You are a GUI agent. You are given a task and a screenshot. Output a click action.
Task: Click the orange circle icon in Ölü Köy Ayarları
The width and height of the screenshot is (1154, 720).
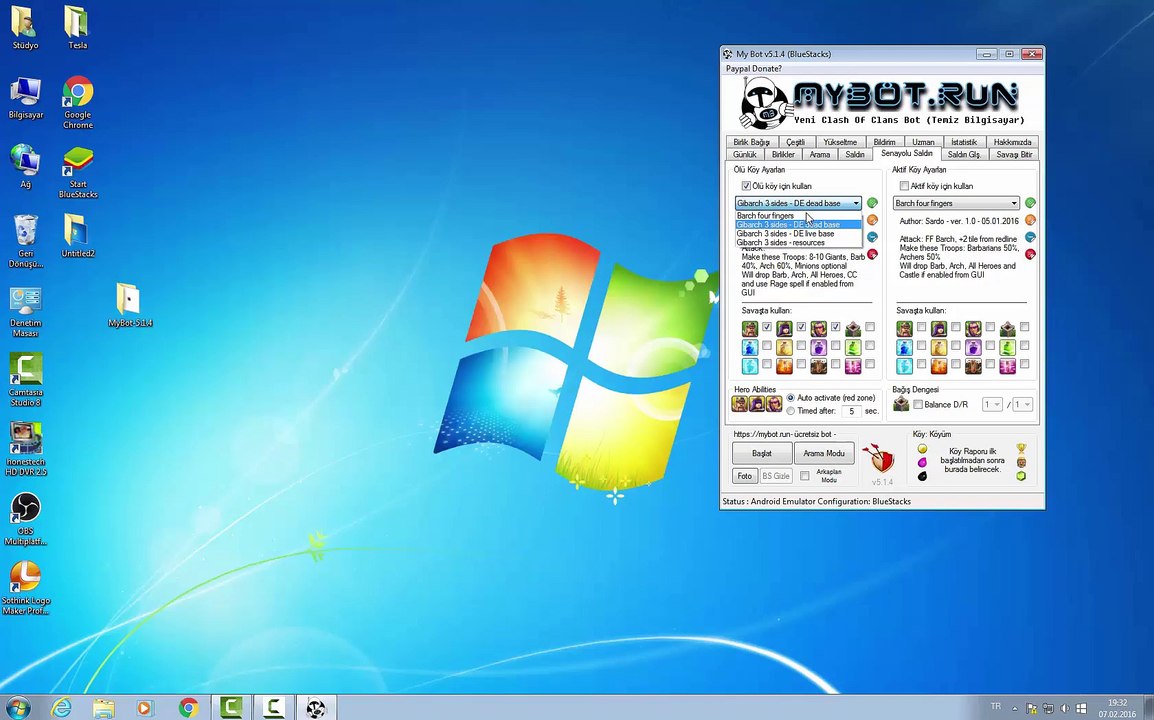pyautogui.click(x=872, y=220)
